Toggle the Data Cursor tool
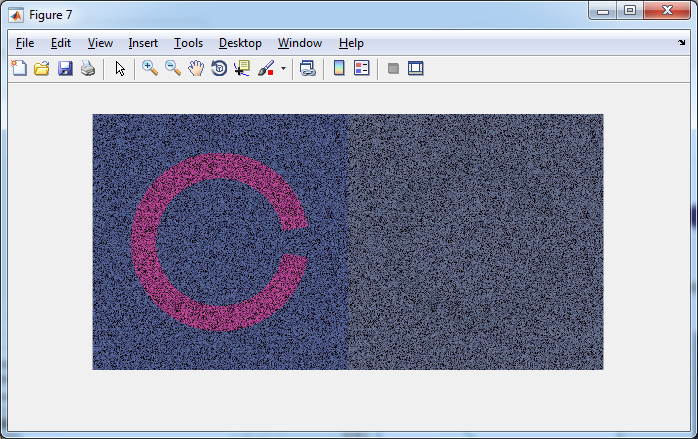The image size is (698, 439). pyautogui.click(x=242, y=68)
